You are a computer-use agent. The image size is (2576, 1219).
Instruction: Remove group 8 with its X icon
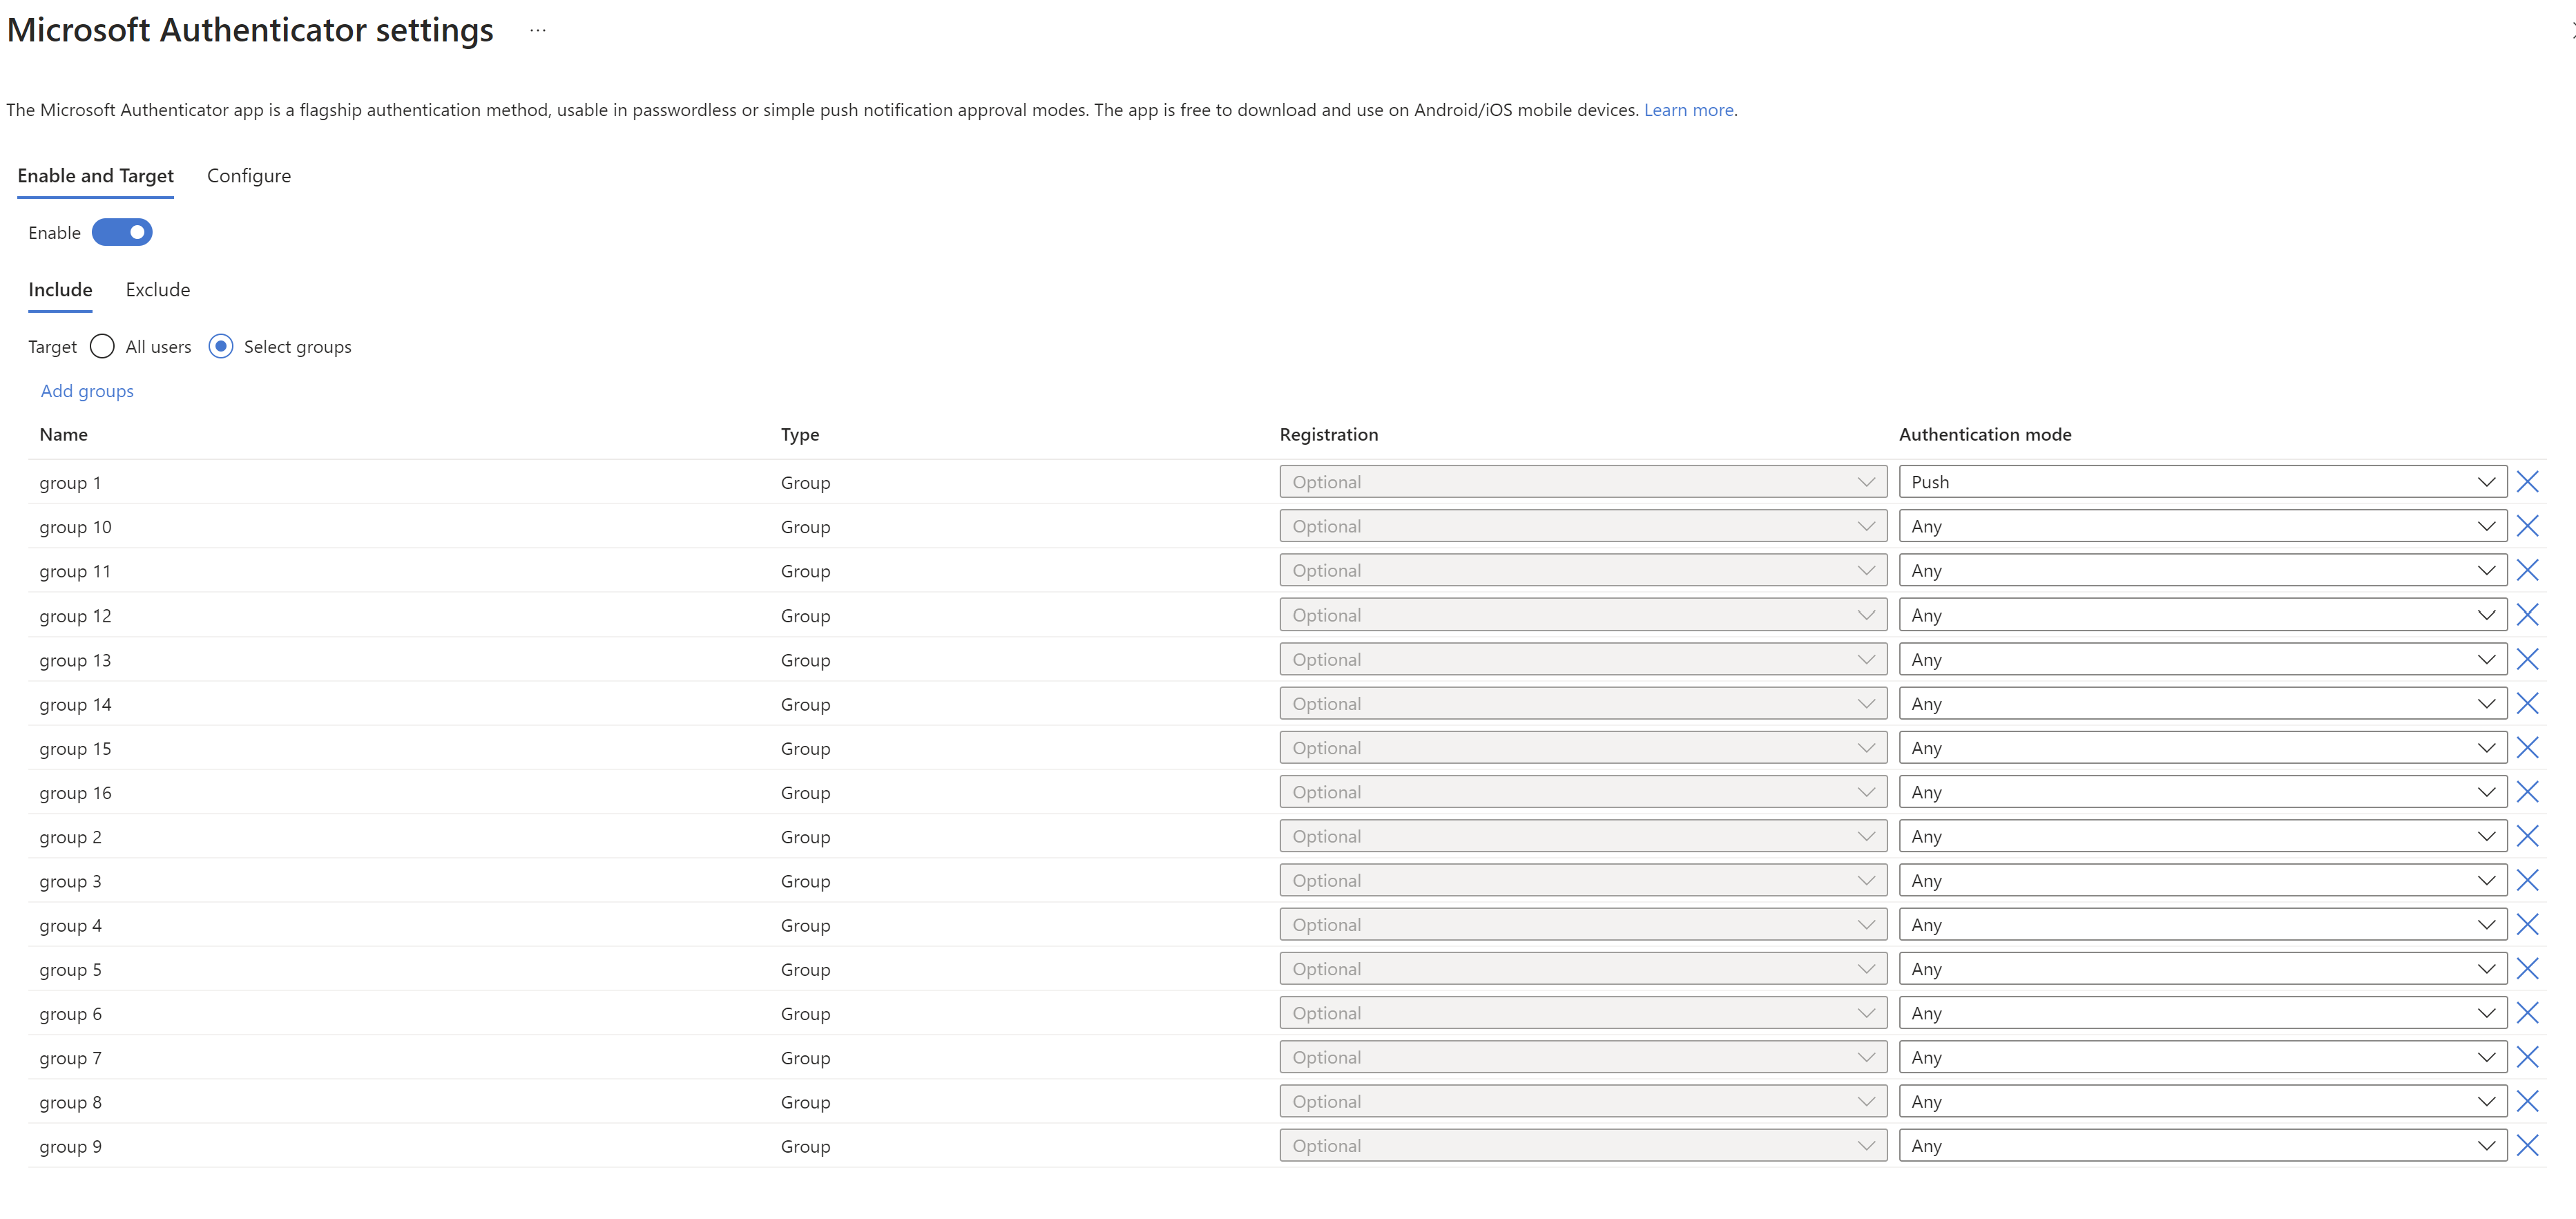click(2527, 1101)
